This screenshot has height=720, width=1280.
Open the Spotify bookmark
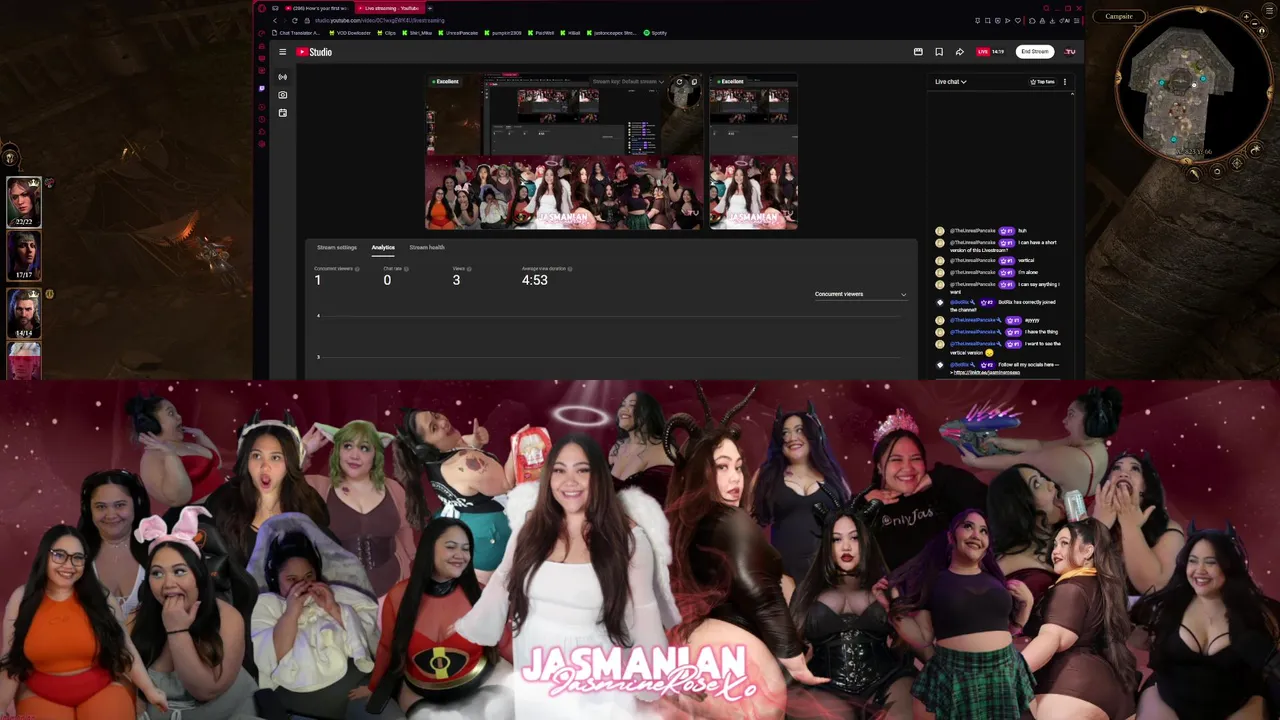coord(655,33)
